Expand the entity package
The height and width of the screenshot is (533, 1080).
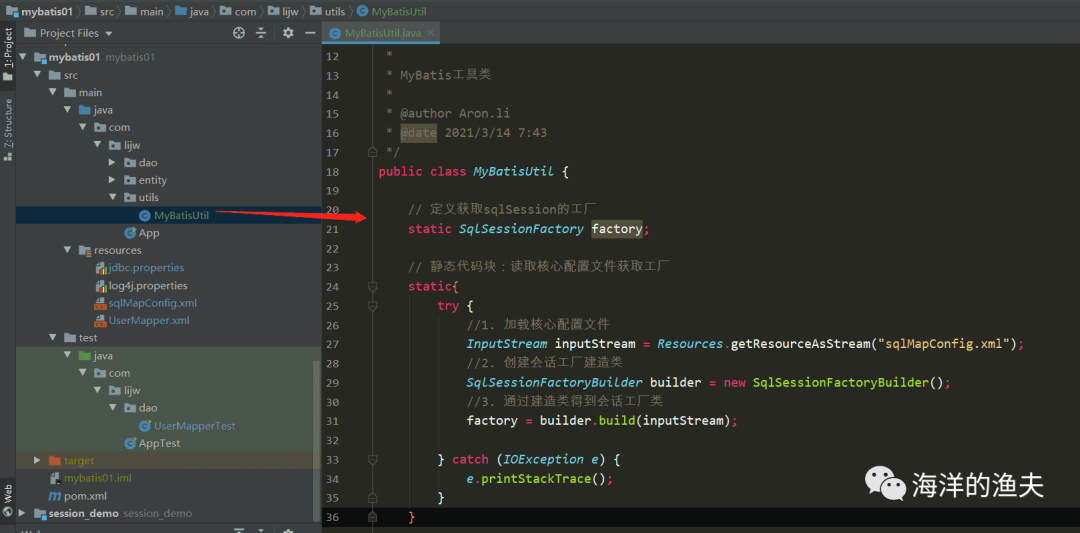(x=113, y=180)
